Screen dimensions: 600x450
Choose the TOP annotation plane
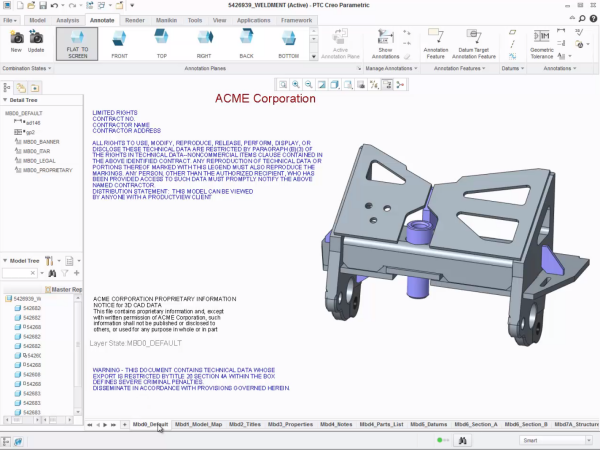click(x=161, y=44)
